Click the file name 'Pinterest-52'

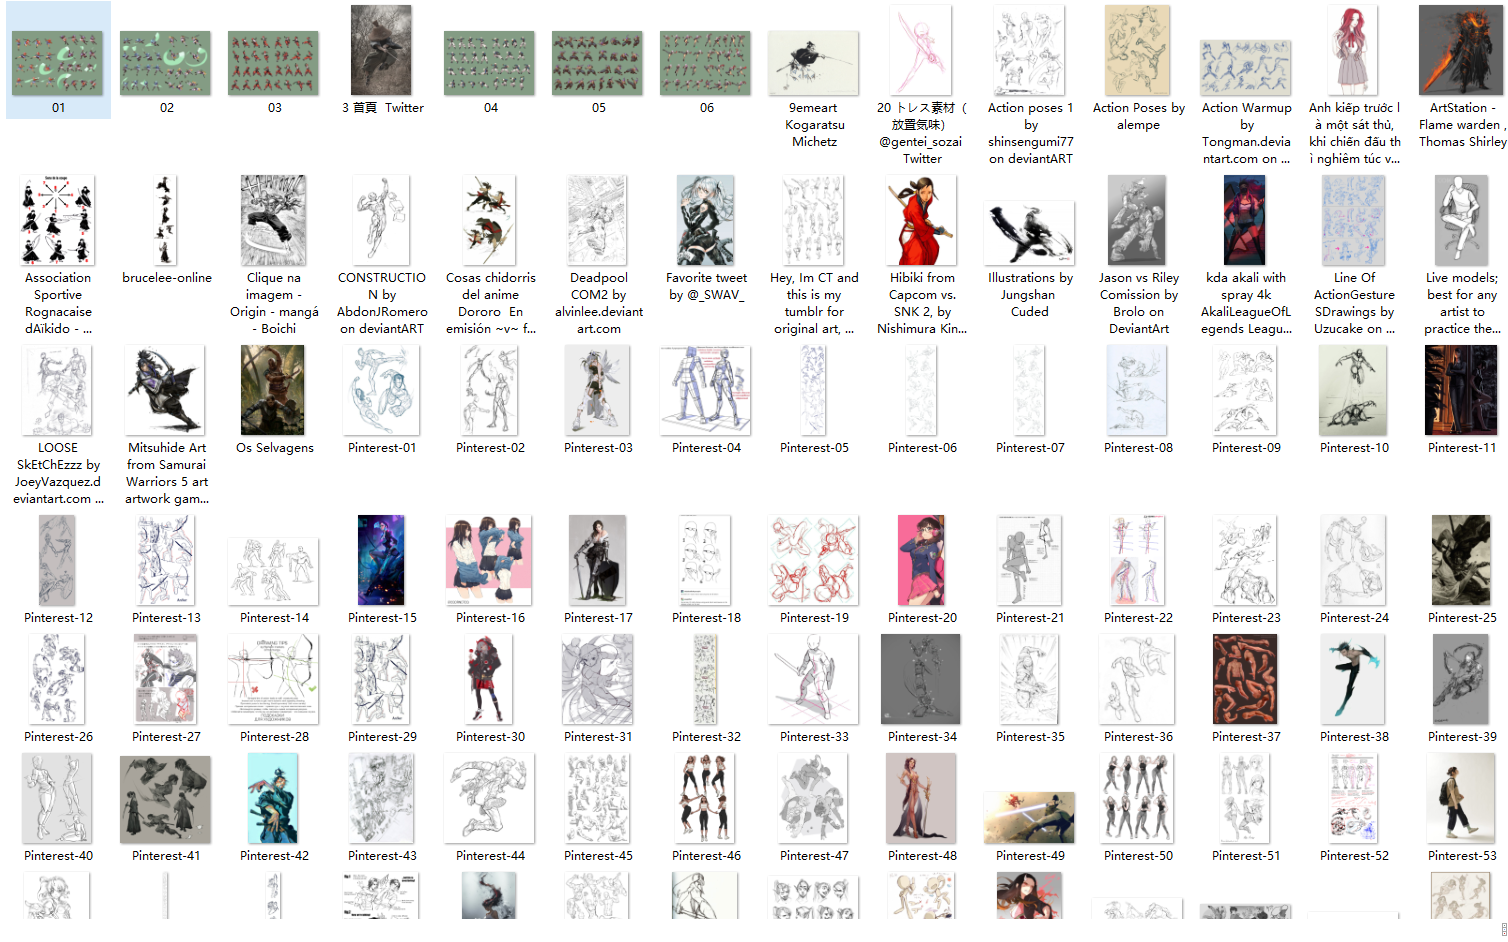(1354, 856)
